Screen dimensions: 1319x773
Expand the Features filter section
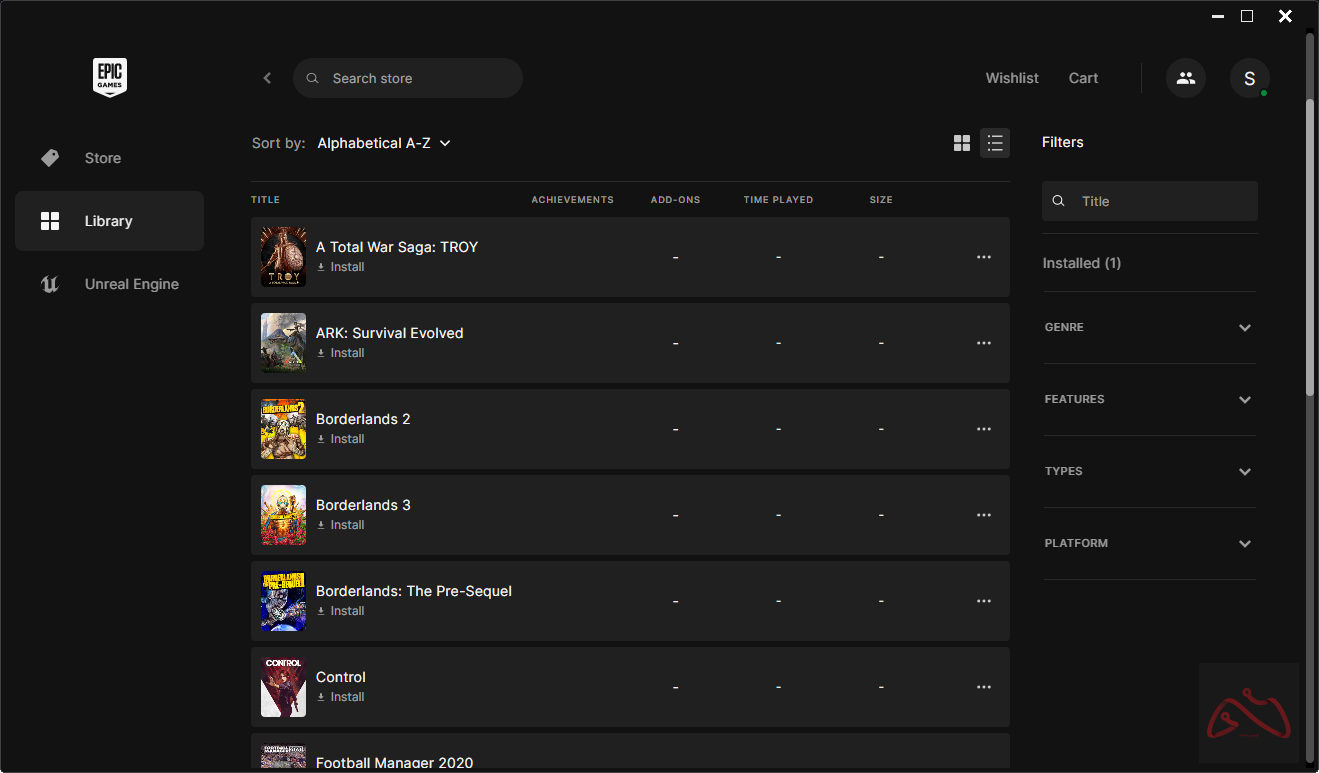tap(1149, 399)
